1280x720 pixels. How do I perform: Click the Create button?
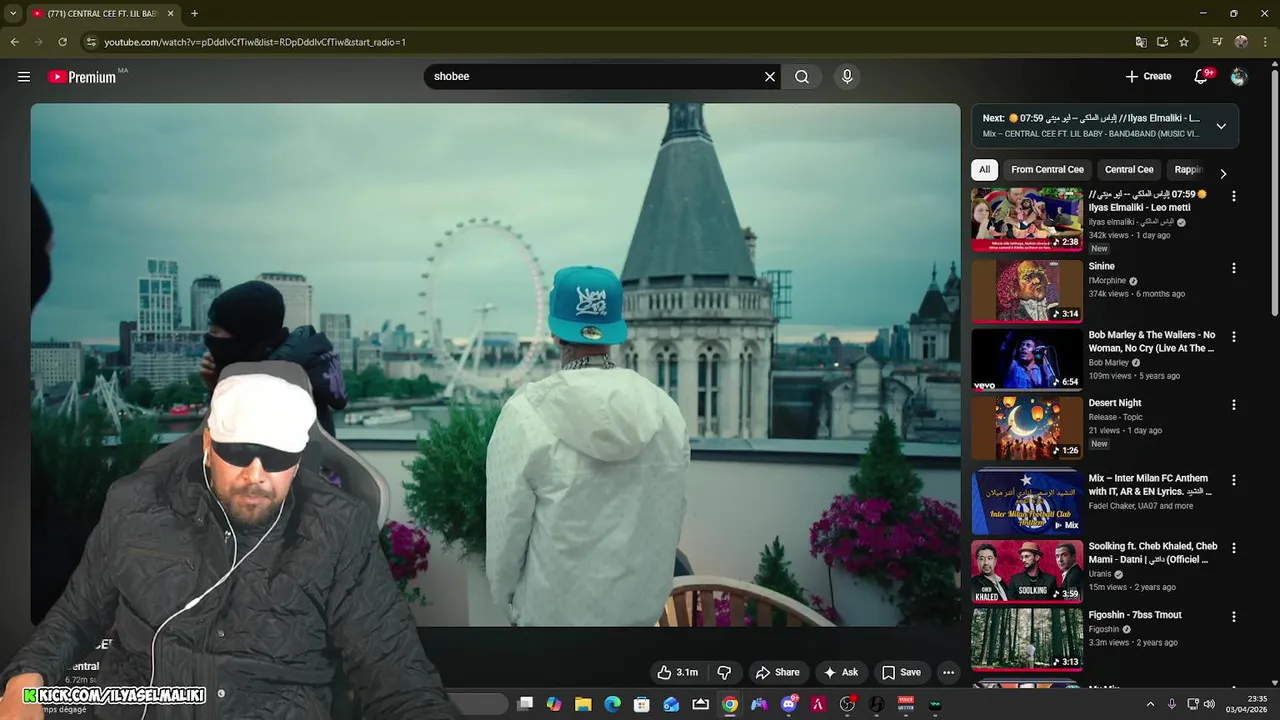[x=1148, y=76]
